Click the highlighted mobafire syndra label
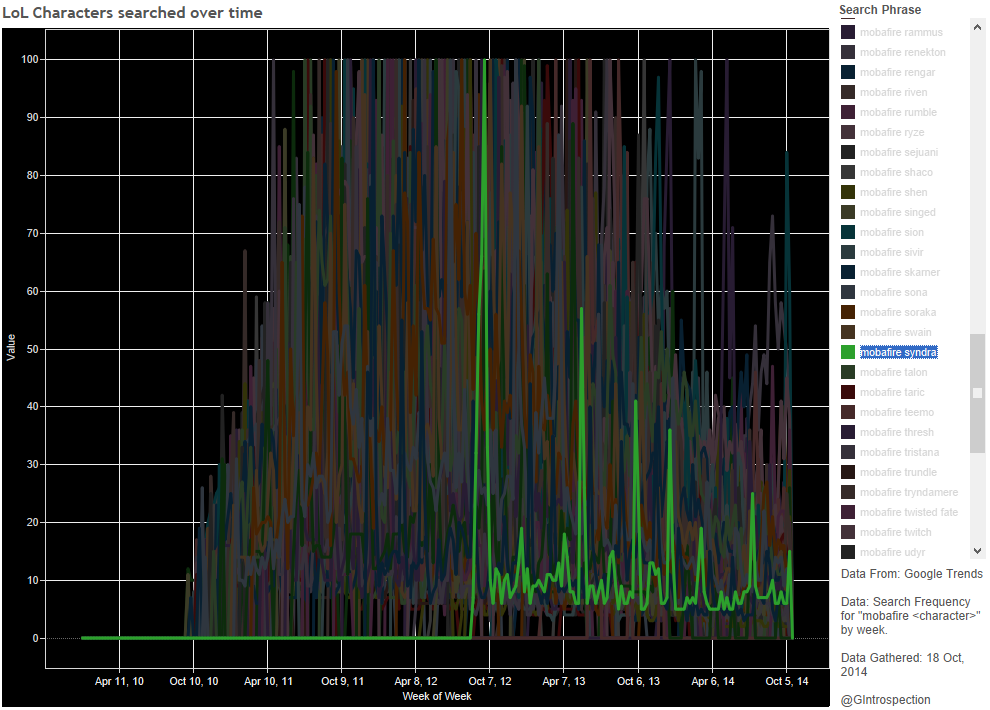The width and height of the screenshot is (990, 710). coord(898,352)
